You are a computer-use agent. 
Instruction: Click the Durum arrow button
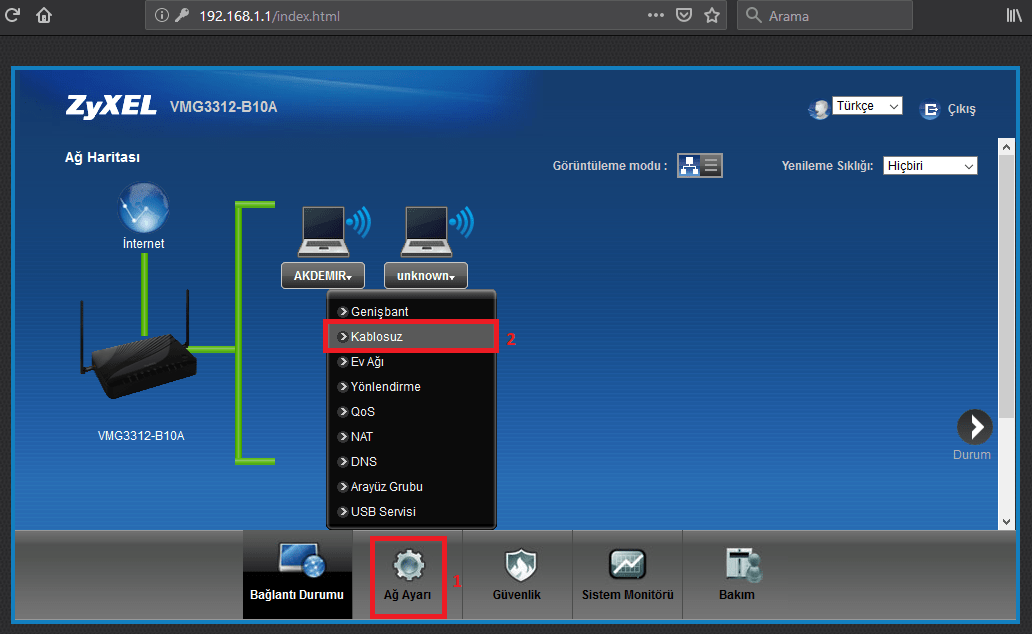(975, 427)
